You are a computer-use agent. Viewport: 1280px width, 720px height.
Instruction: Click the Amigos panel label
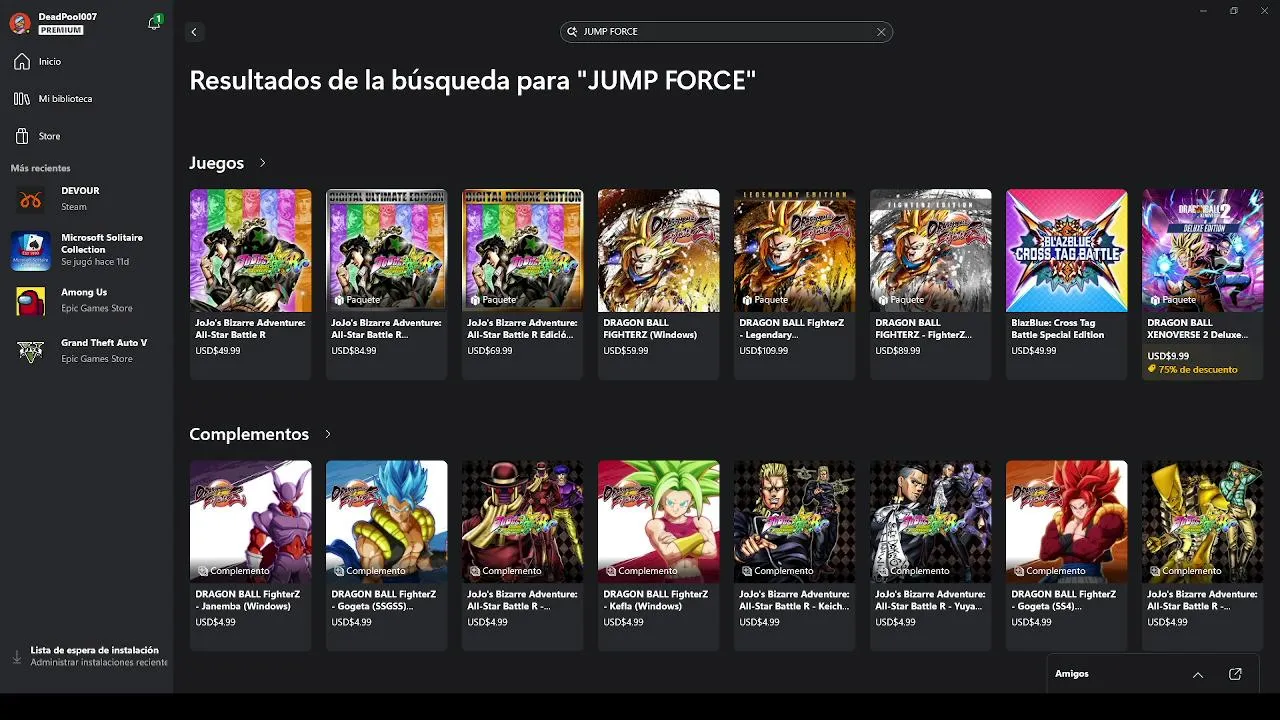point(1071,674)
